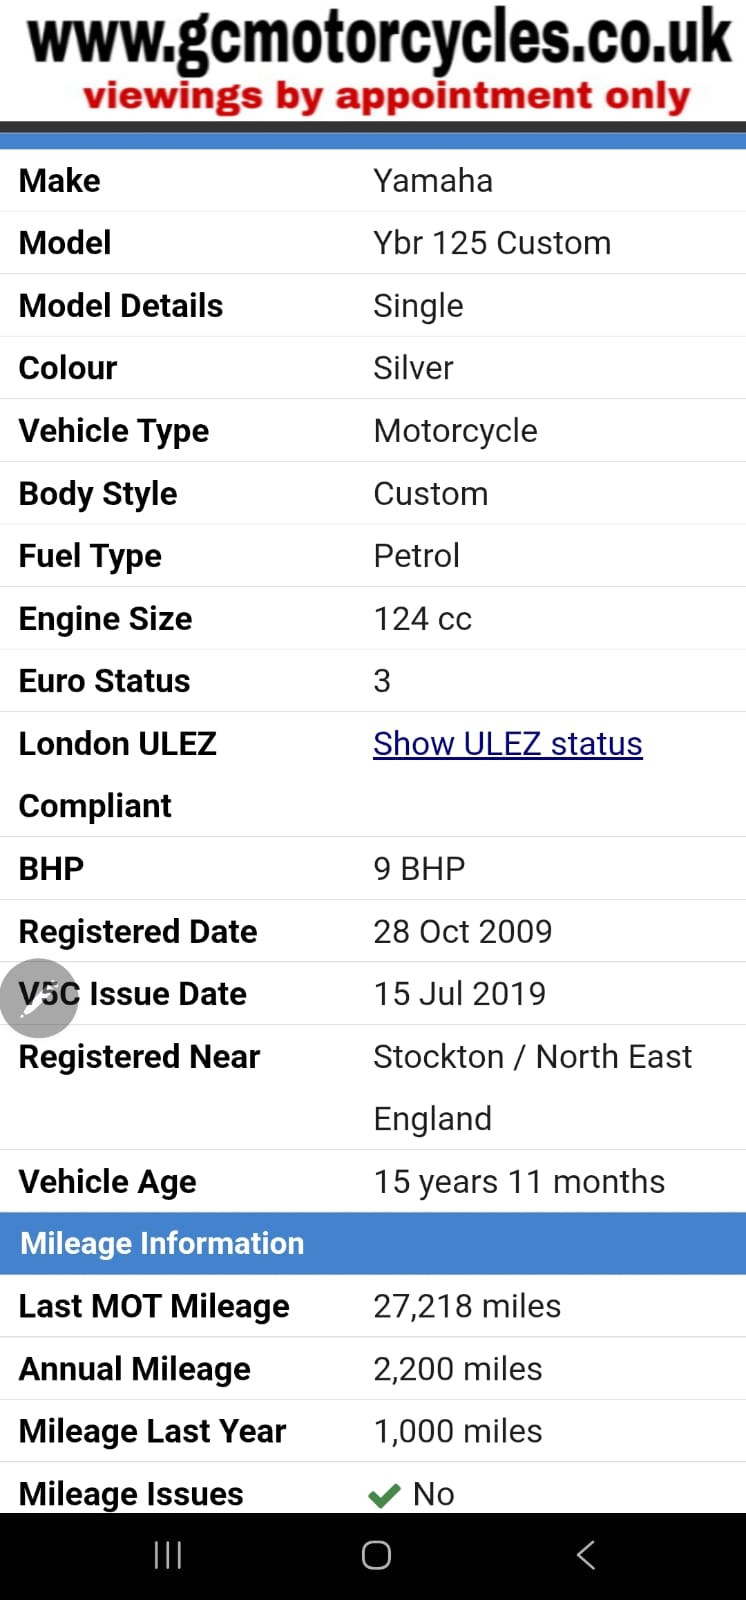This screenshot has height=1600, width=746.
Task: Open the Show ULEZ status link
Action: pyautogui.click(x=507, y=744)
